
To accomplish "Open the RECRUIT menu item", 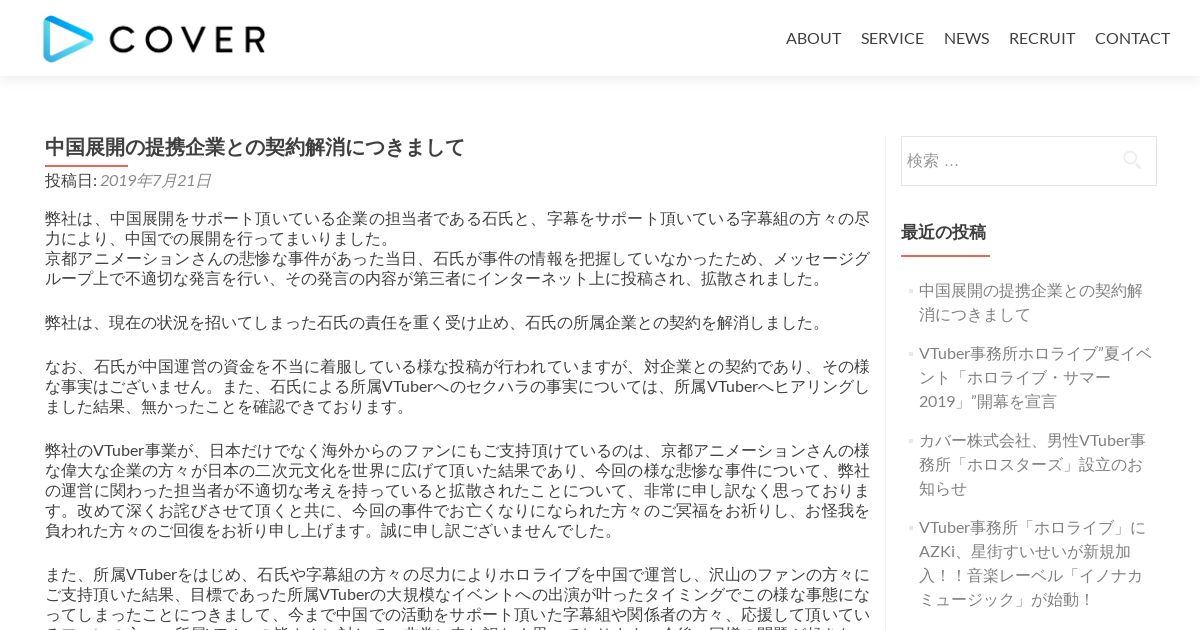I will [1042, 38].
